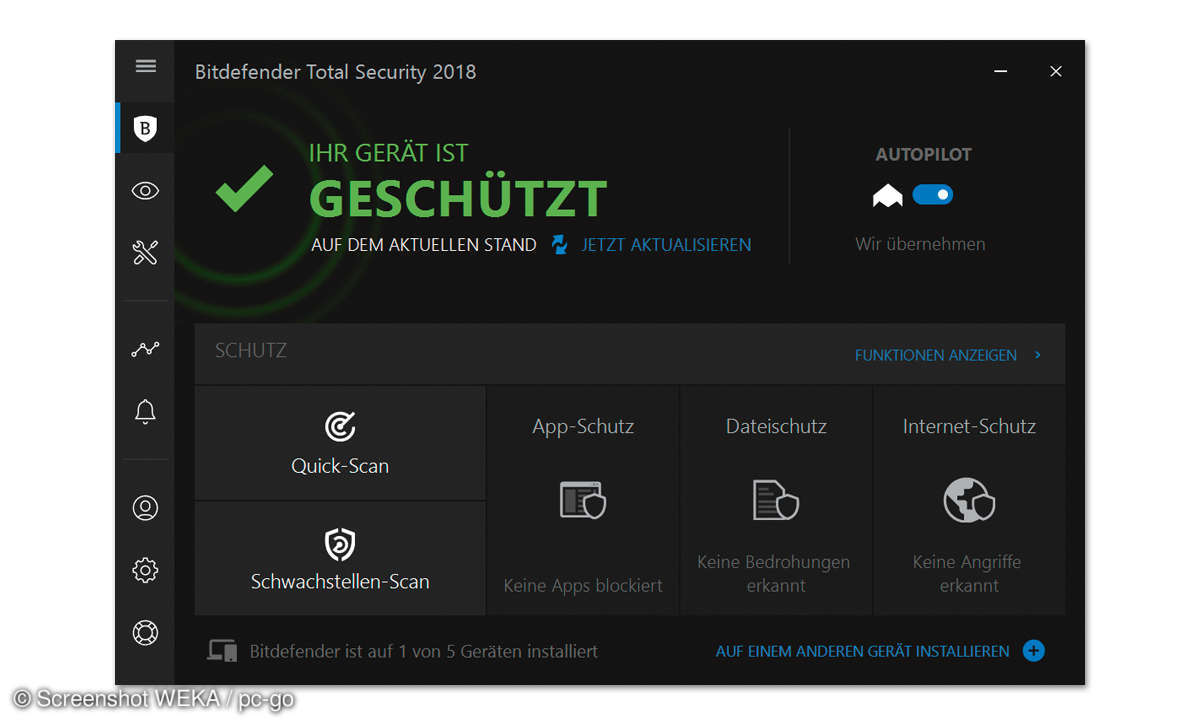The image size is (1200, 720).
Task: Click 'AUF DEM AKTUELLEN STAND' status text
Action: coord(424,245)
